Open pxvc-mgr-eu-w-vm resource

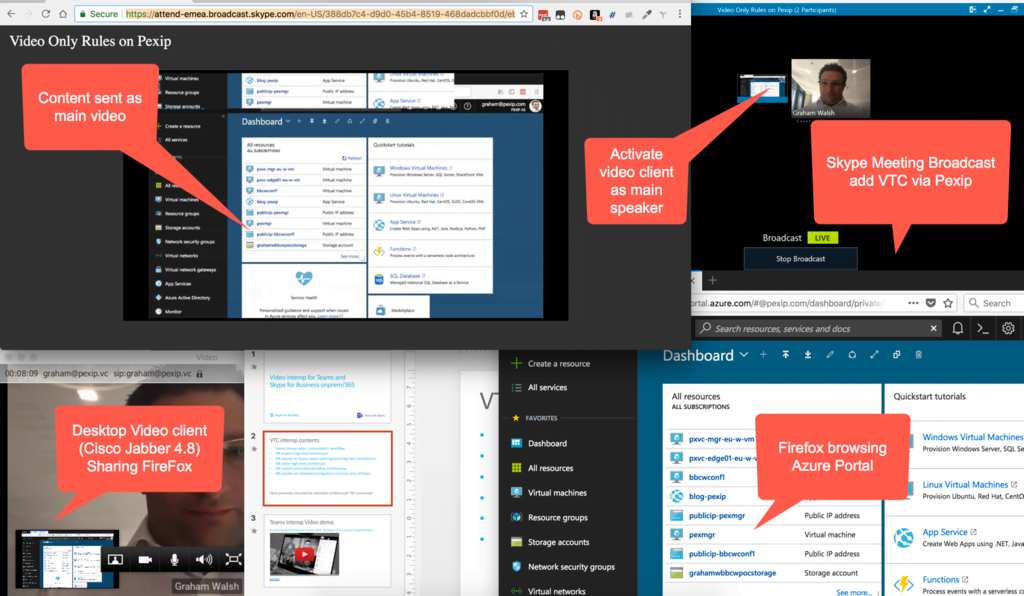coord(722,439)
